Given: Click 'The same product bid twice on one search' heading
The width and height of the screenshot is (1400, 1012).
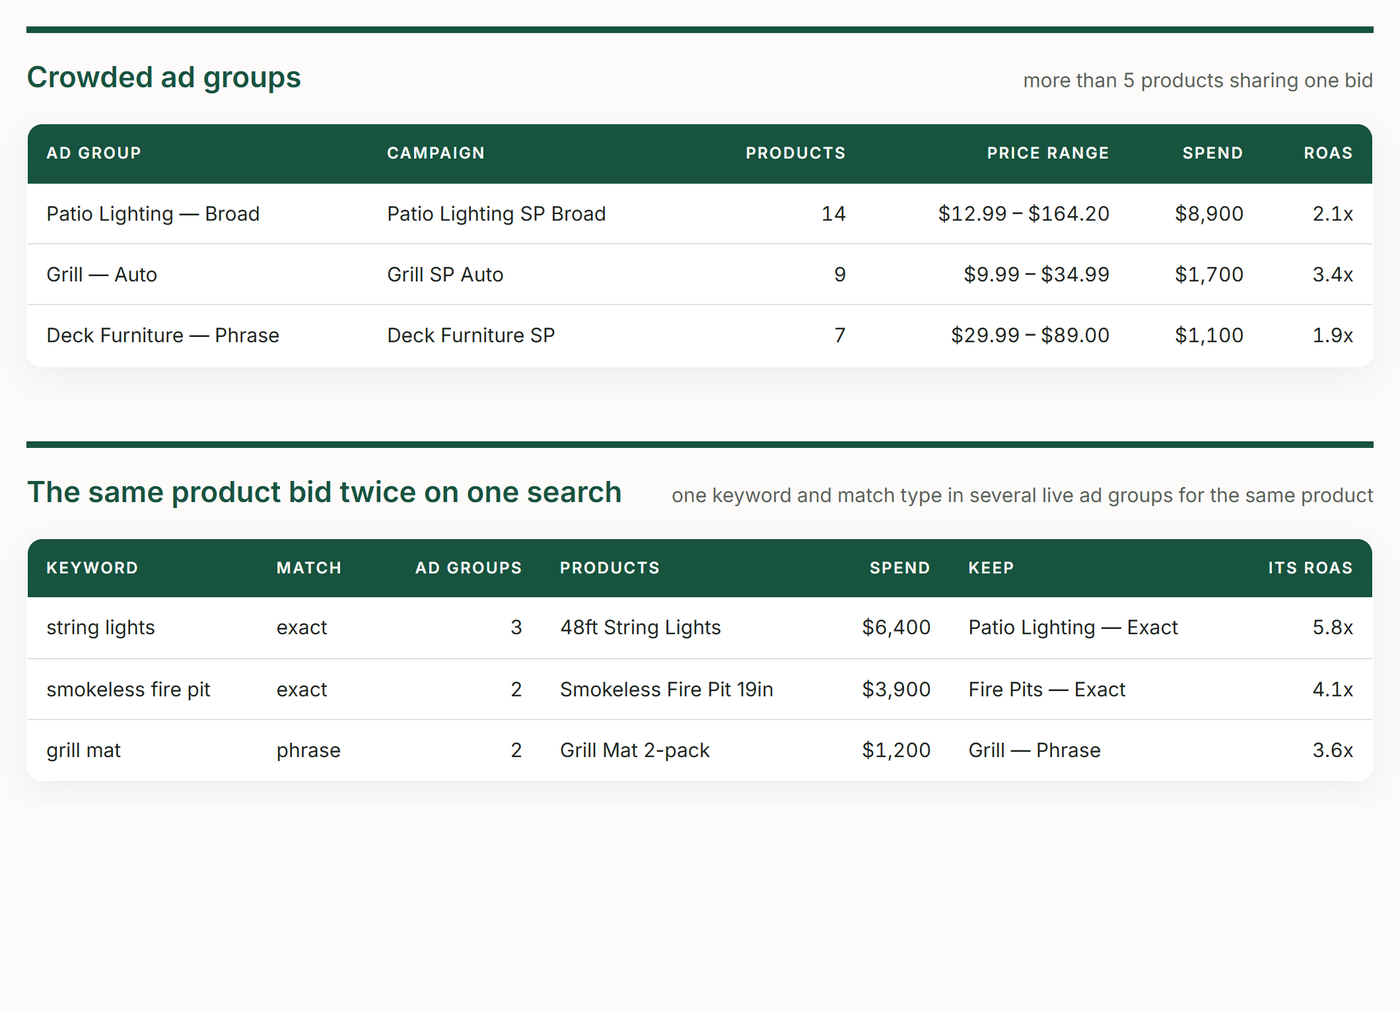Looking at the screenshot, I should pyautogui.click(x=324, y=493).
